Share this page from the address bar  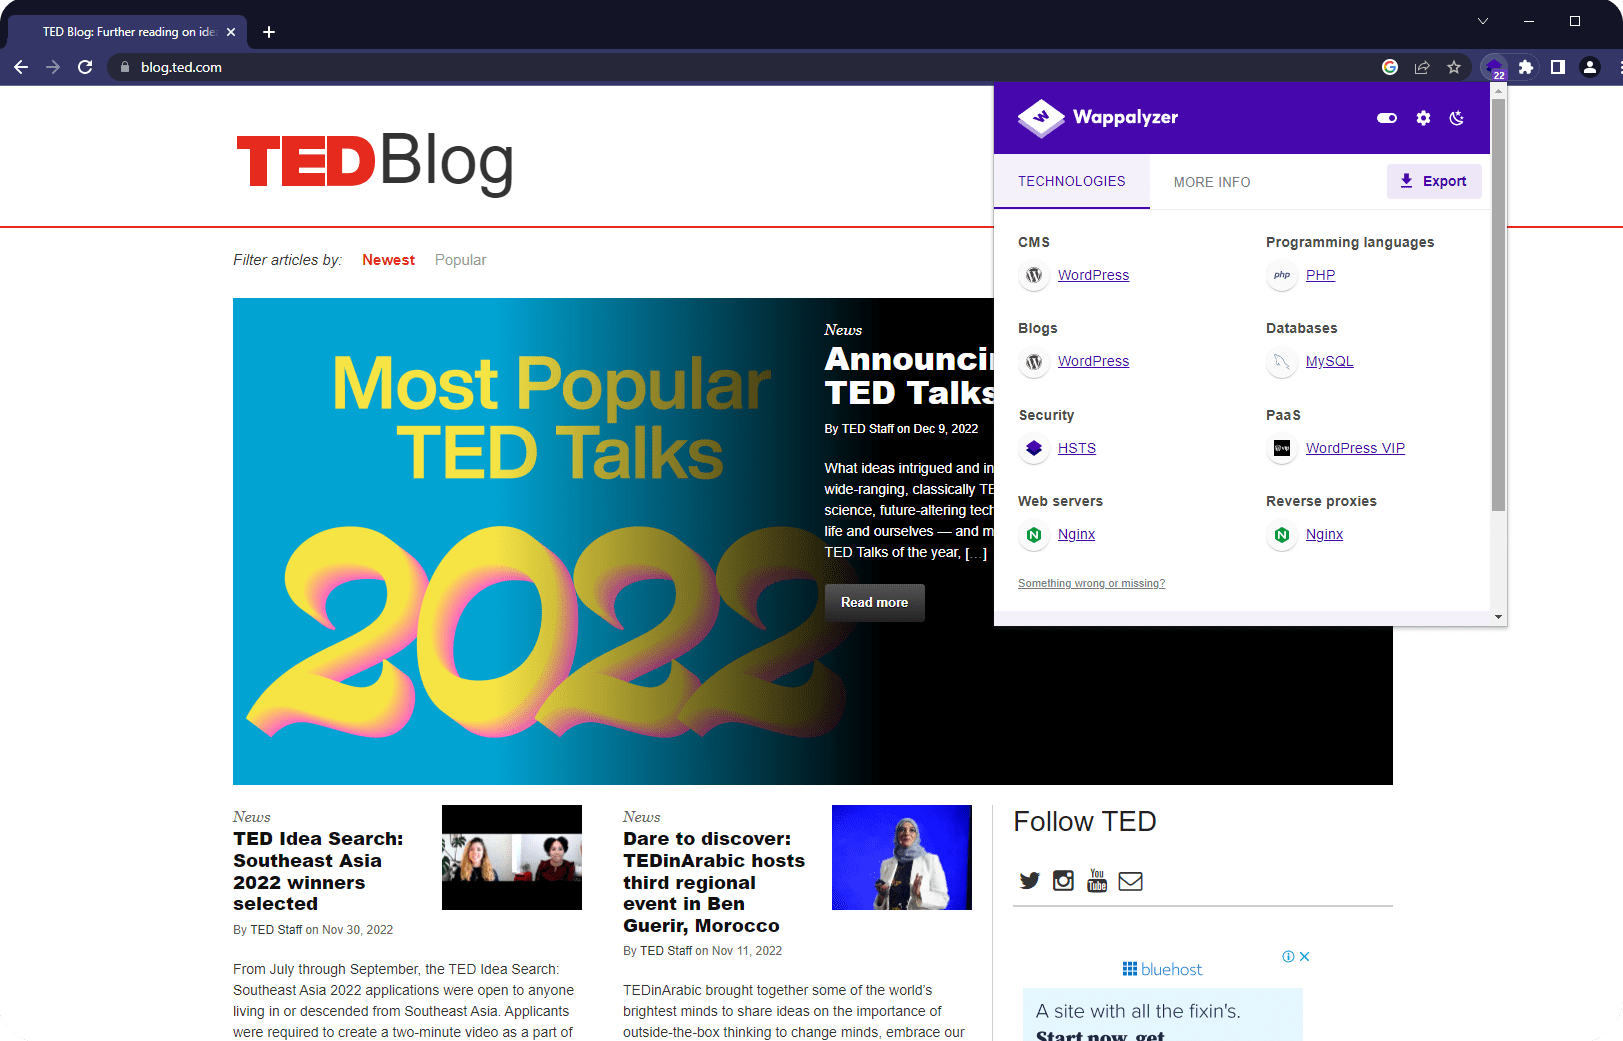[1422, 67]
